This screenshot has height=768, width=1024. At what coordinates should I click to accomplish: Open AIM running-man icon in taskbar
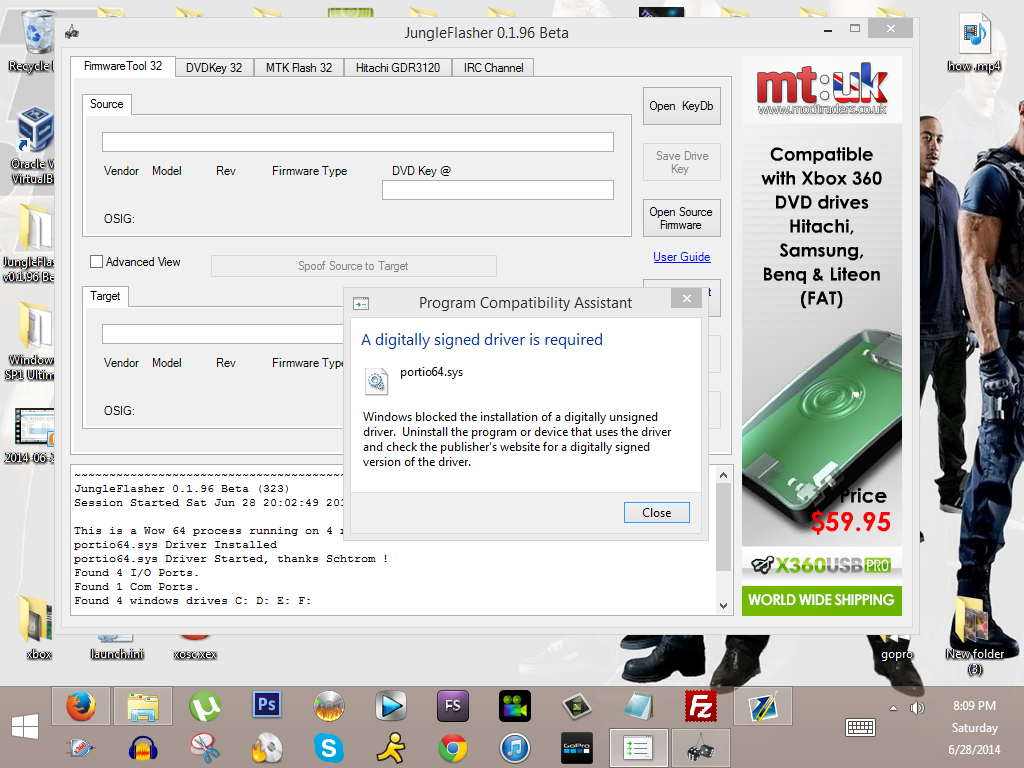[391, 748]
